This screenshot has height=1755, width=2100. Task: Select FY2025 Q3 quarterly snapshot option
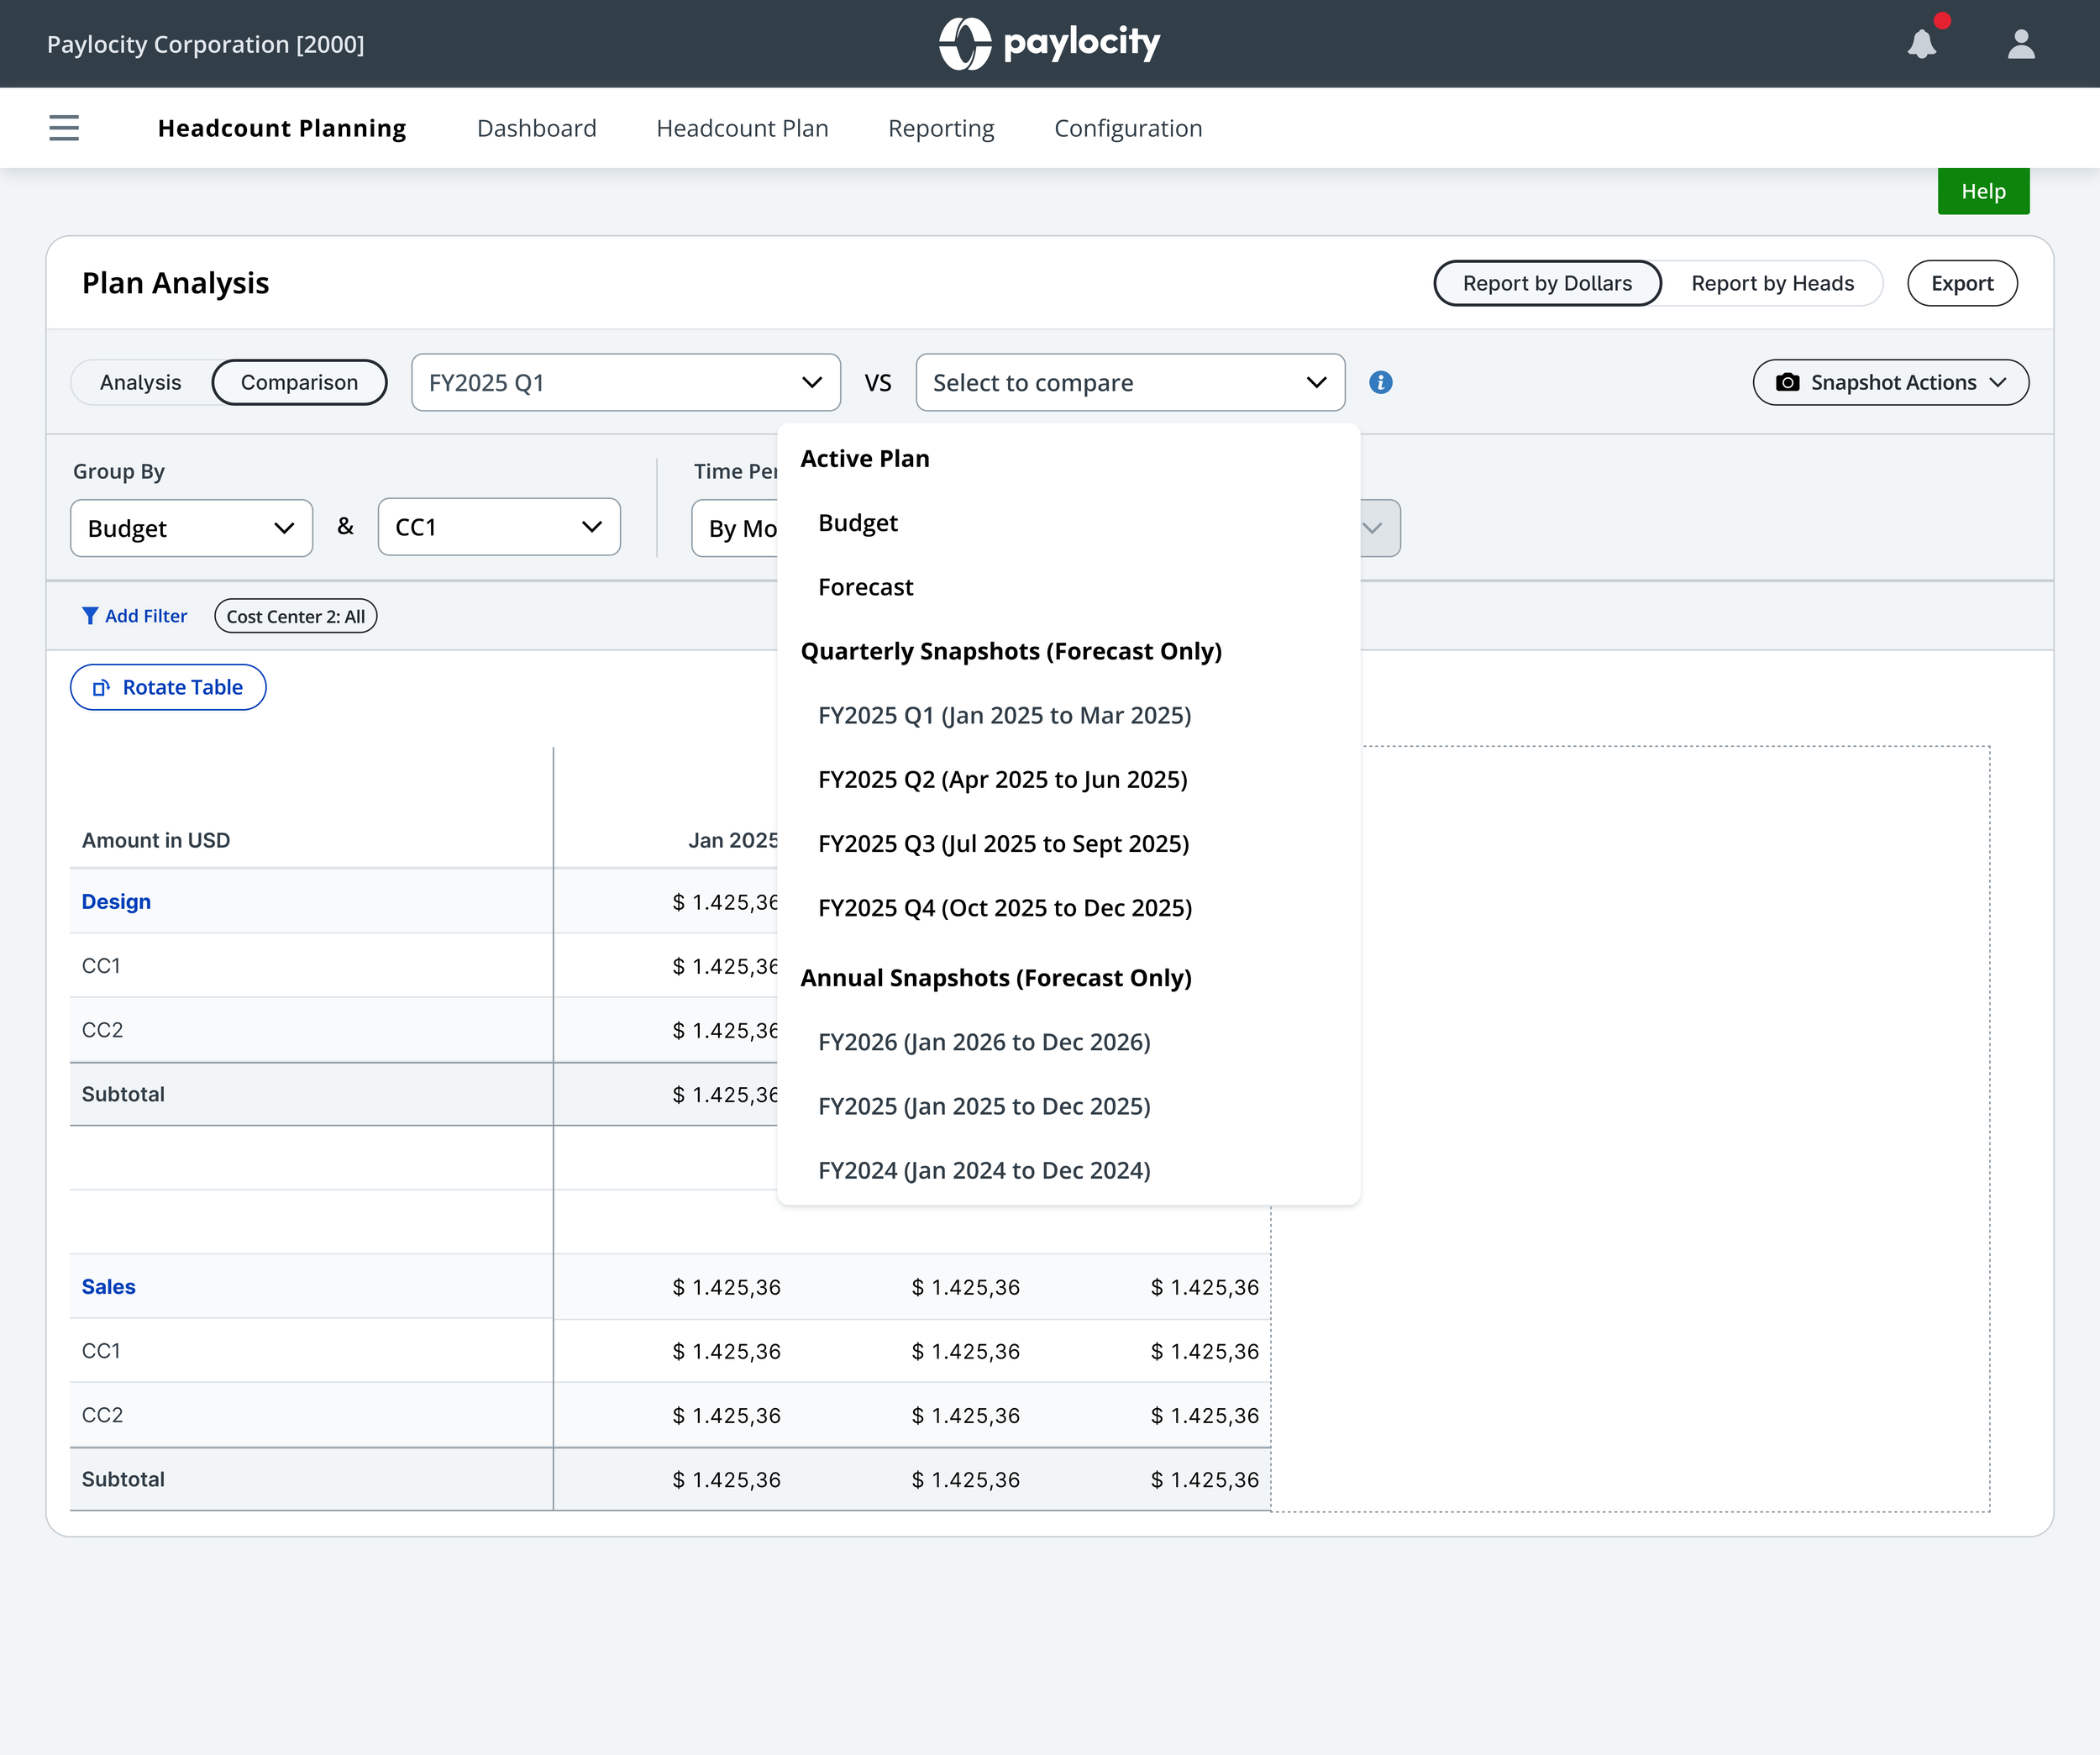(1003, 844)
